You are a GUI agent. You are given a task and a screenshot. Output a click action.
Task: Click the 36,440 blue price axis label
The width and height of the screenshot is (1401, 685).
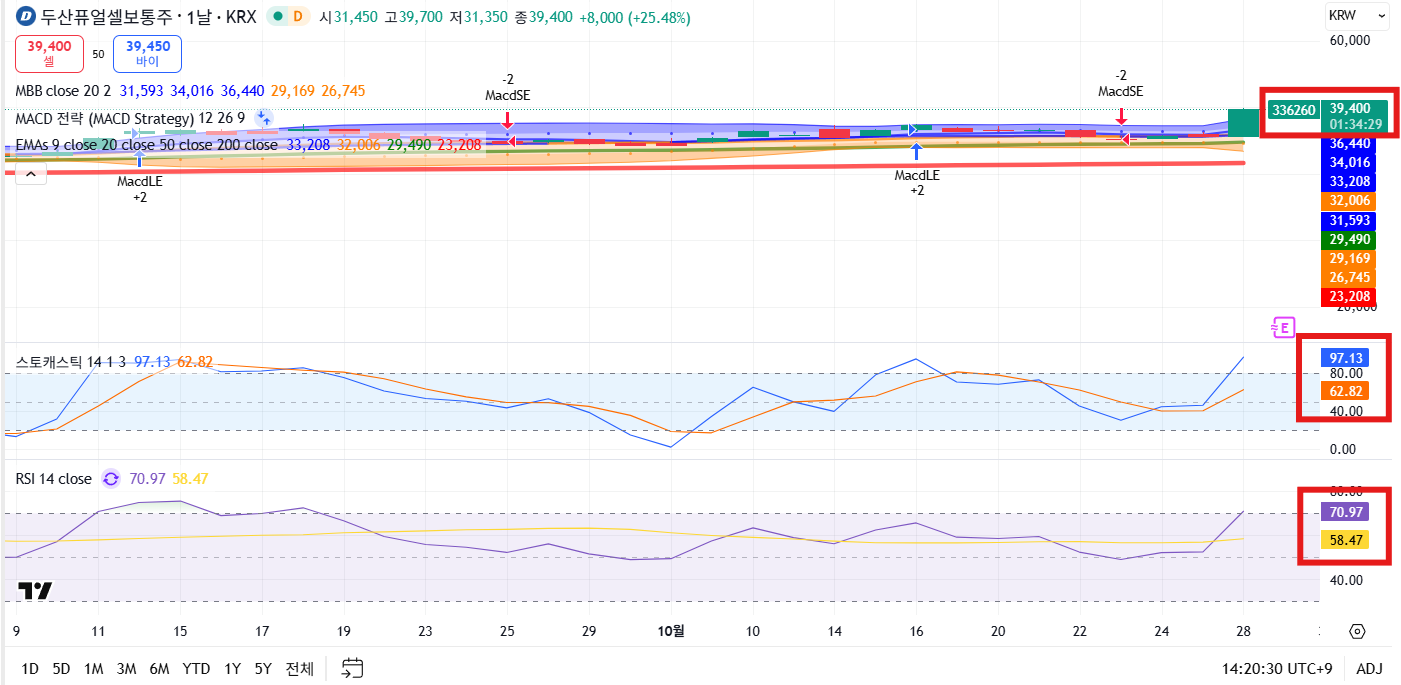pos(1350,144)
